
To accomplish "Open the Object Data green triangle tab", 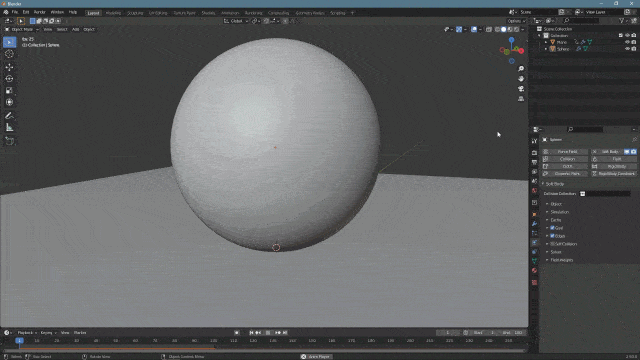I will pos(534,261).
